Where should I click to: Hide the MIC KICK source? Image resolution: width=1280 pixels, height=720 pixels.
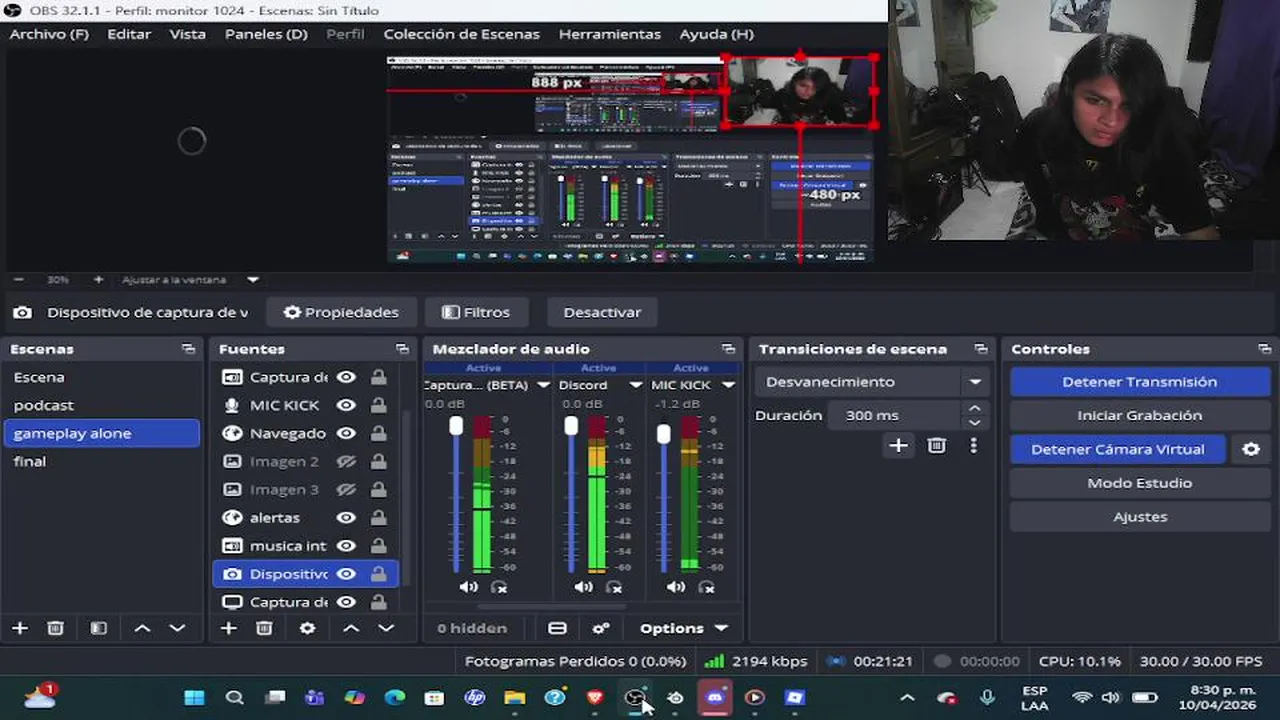[346, 405]
